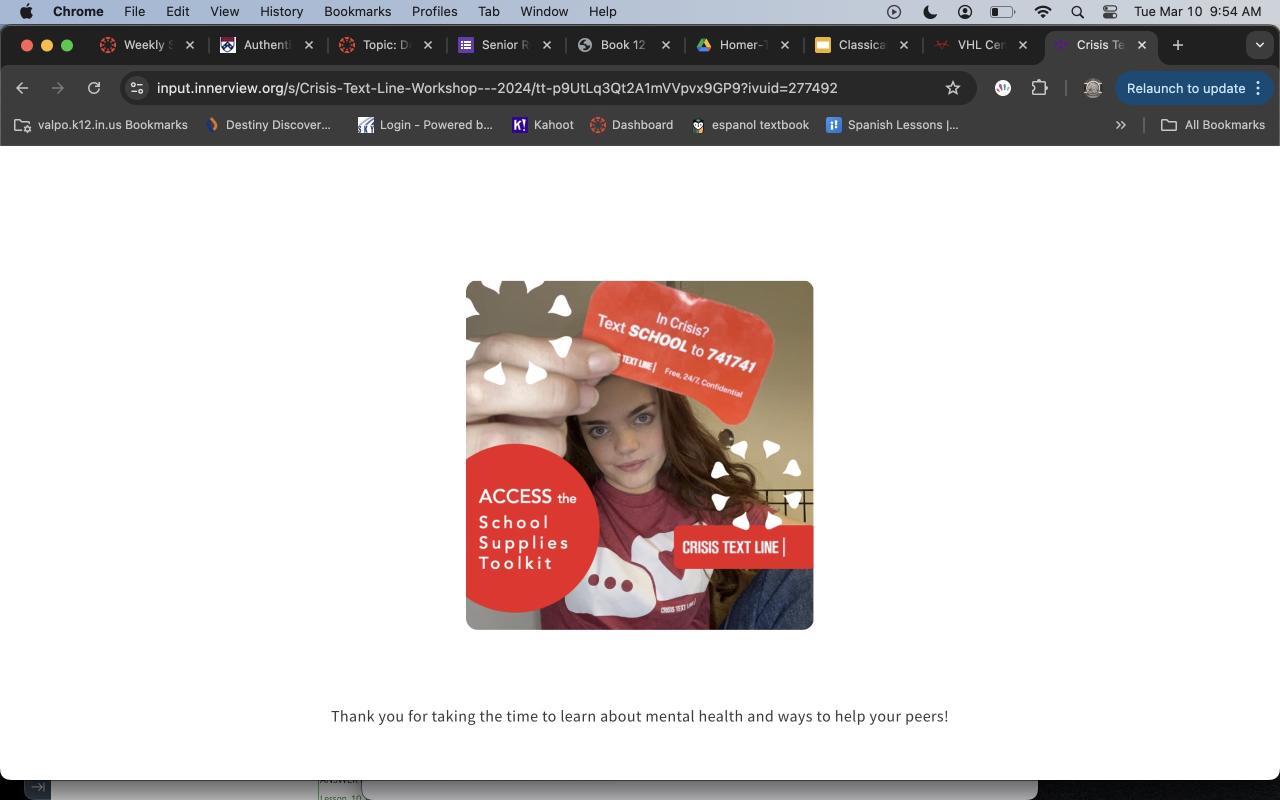1280x800 pixels.
Task: Open the Login - Powered b... bookmark
Action: click(426, 125)
